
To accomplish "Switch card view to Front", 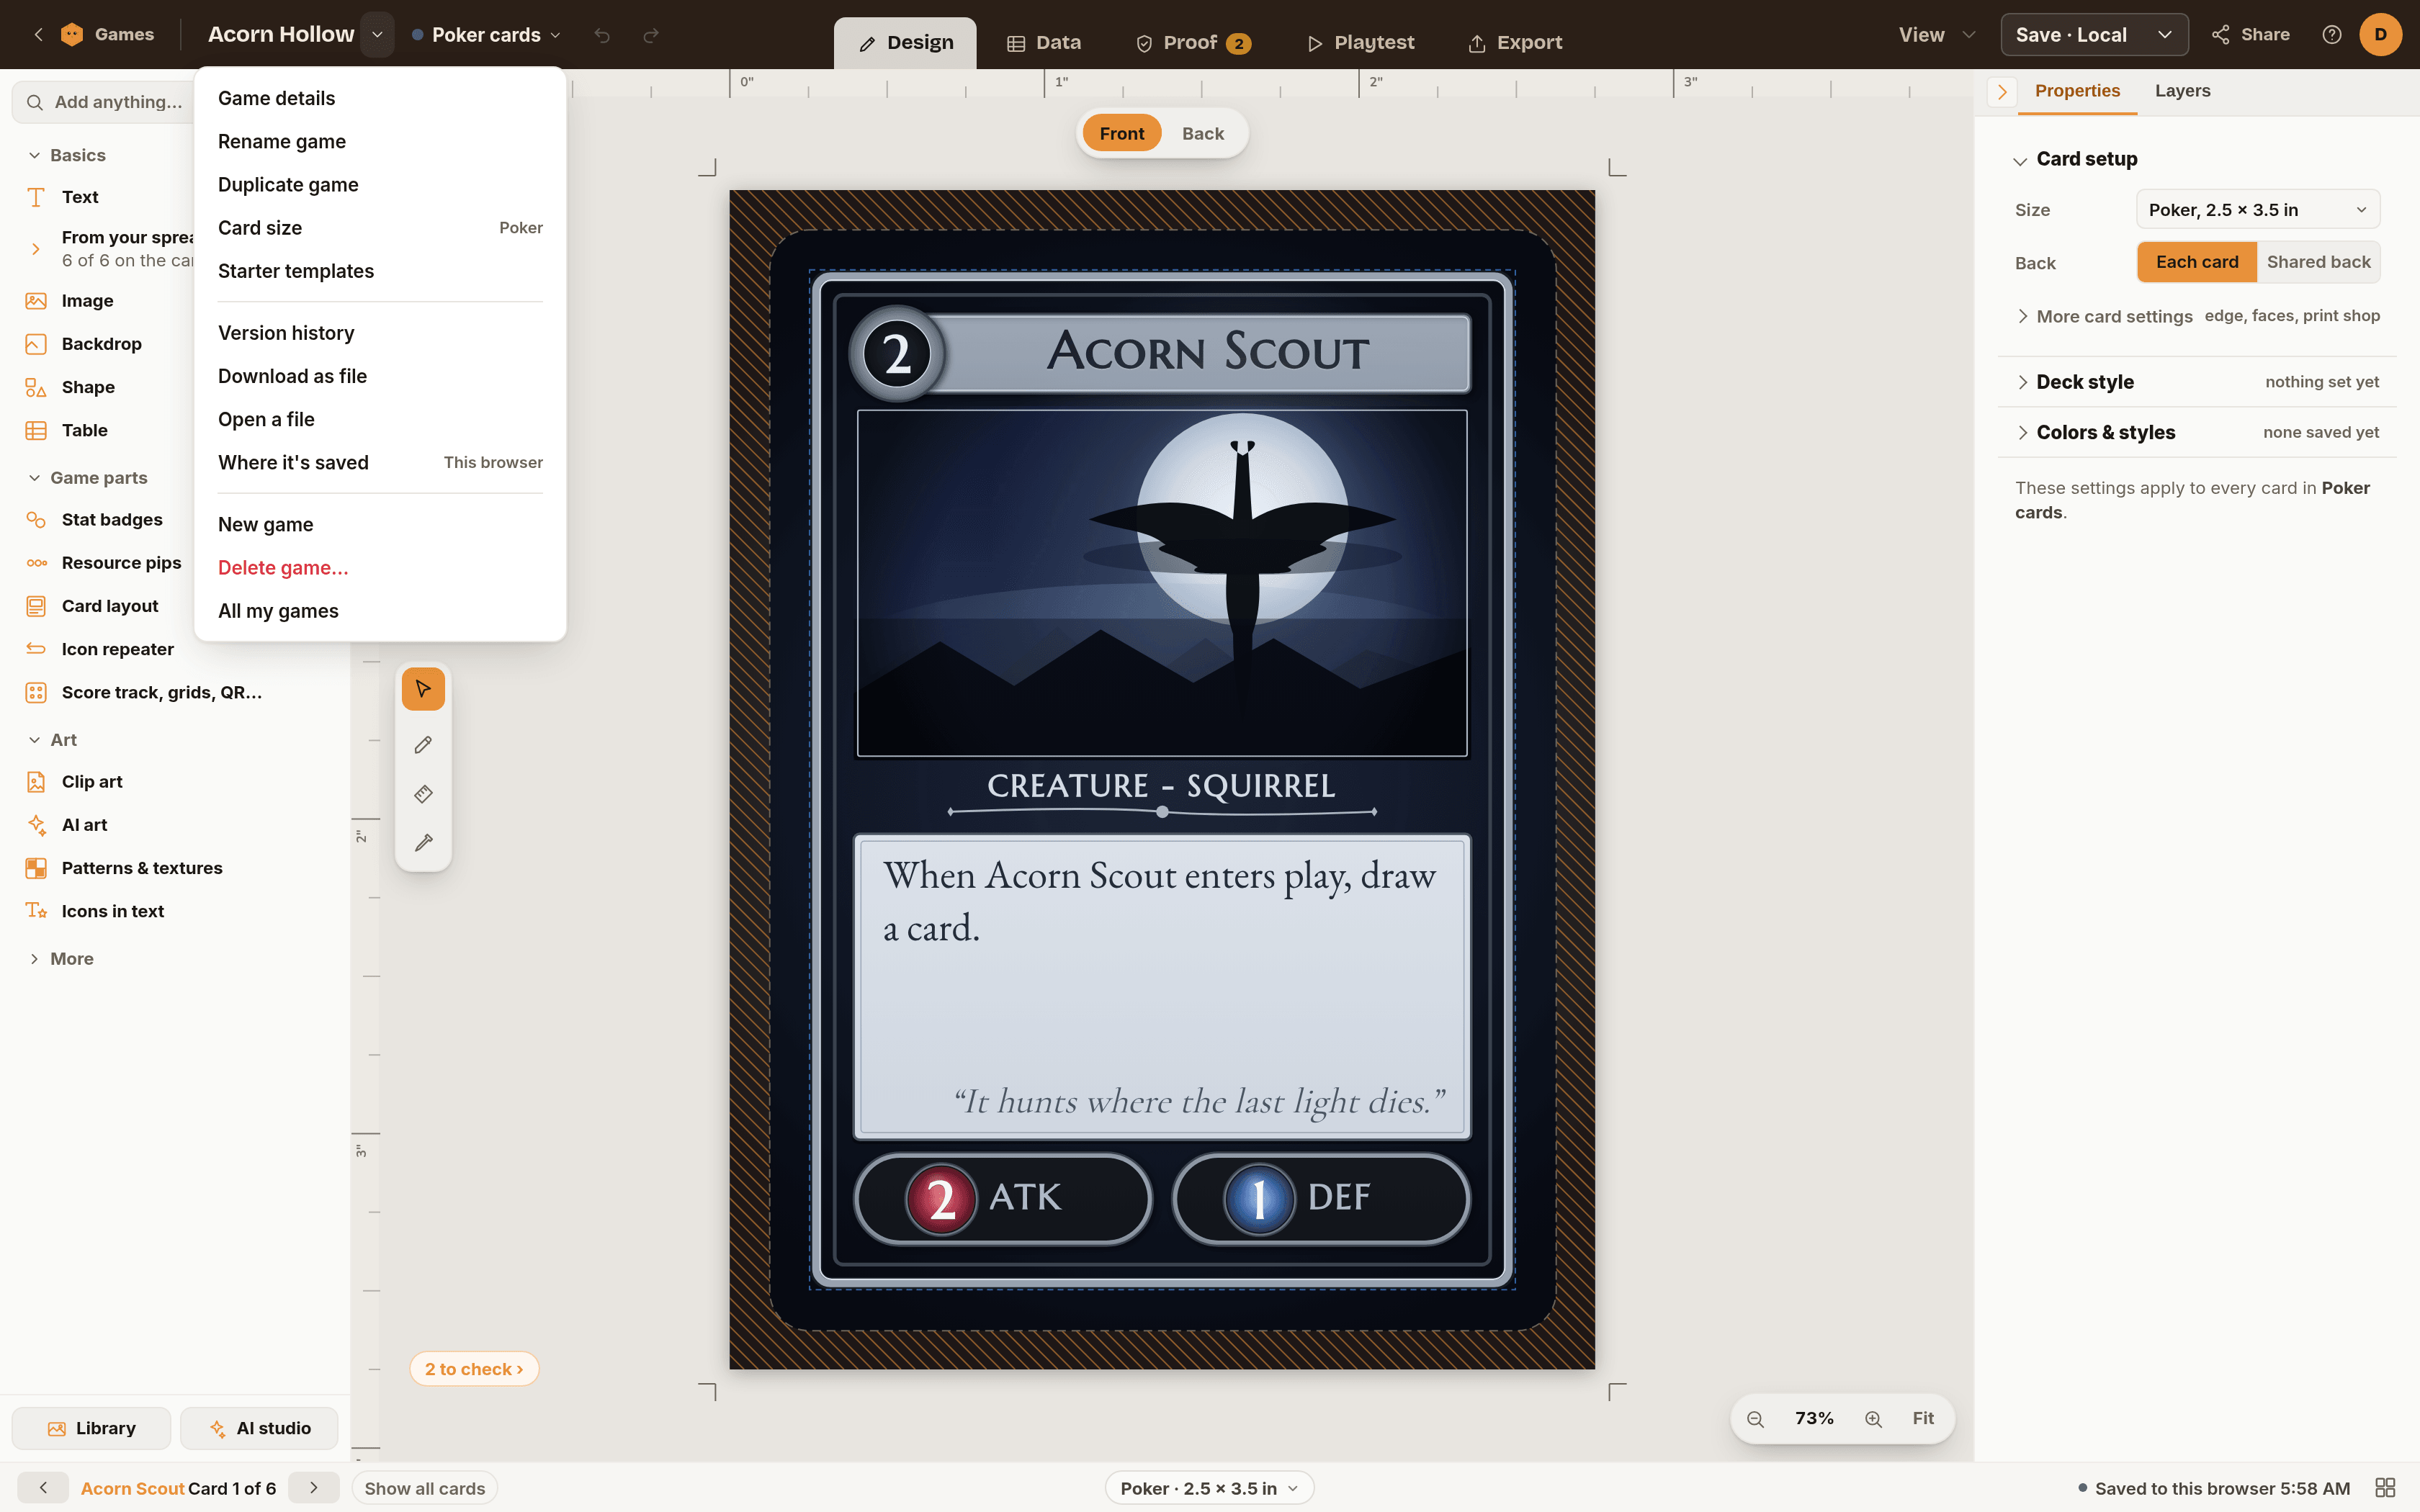I will click(x=1121, y=133).
